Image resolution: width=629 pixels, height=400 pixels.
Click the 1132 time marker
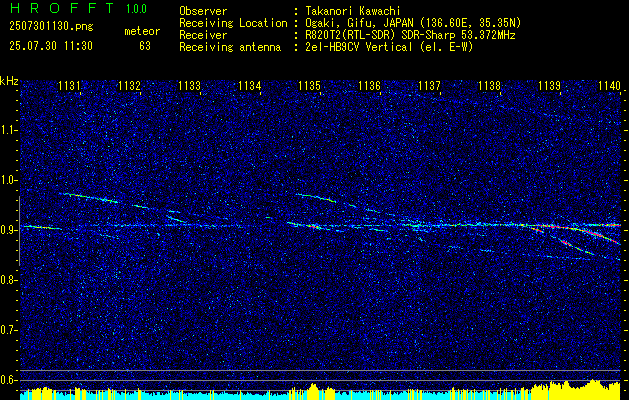(129, 85)
